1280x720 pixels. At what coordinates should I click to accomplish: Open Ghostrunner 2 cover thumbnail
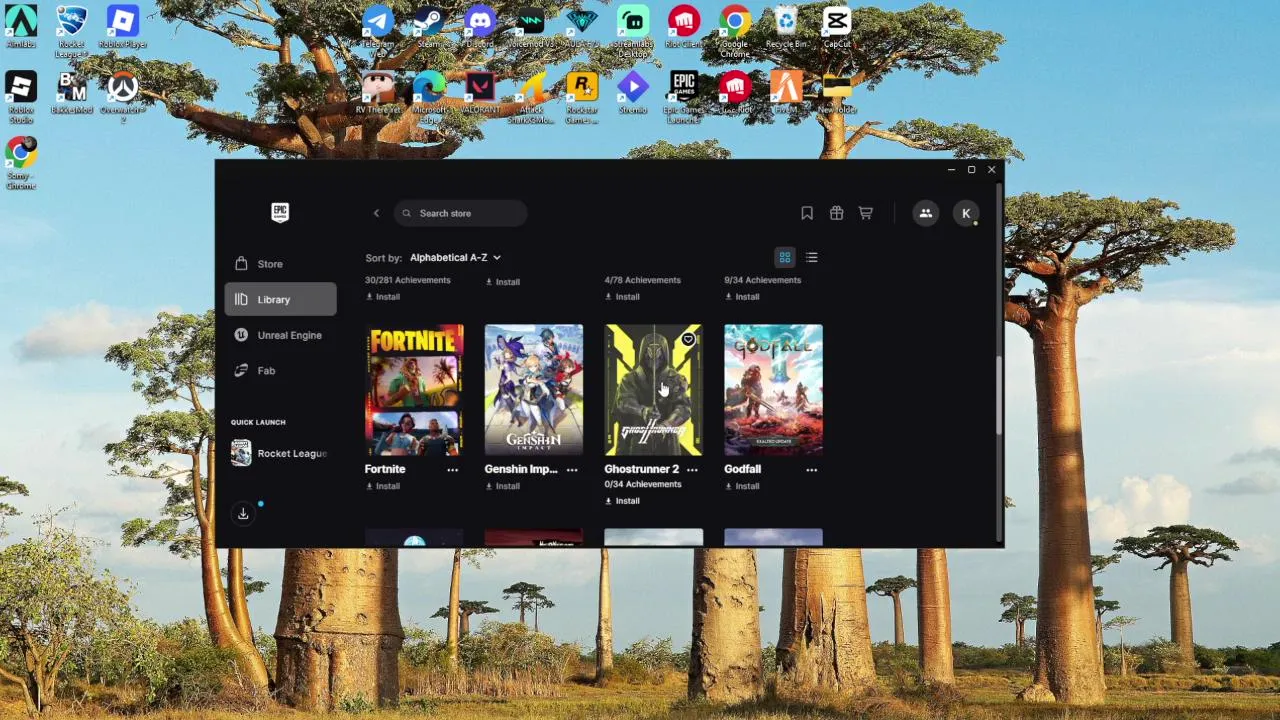tap(654, 390)
